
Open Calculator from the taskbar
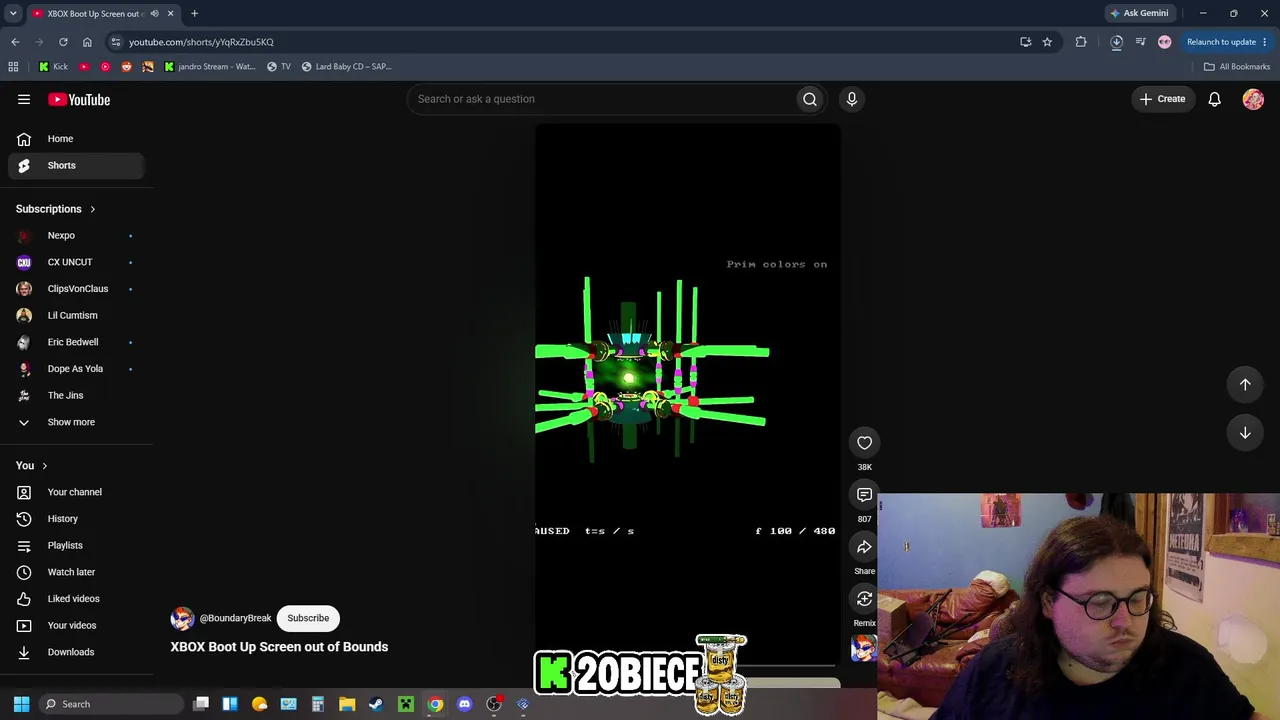[318, 704]
